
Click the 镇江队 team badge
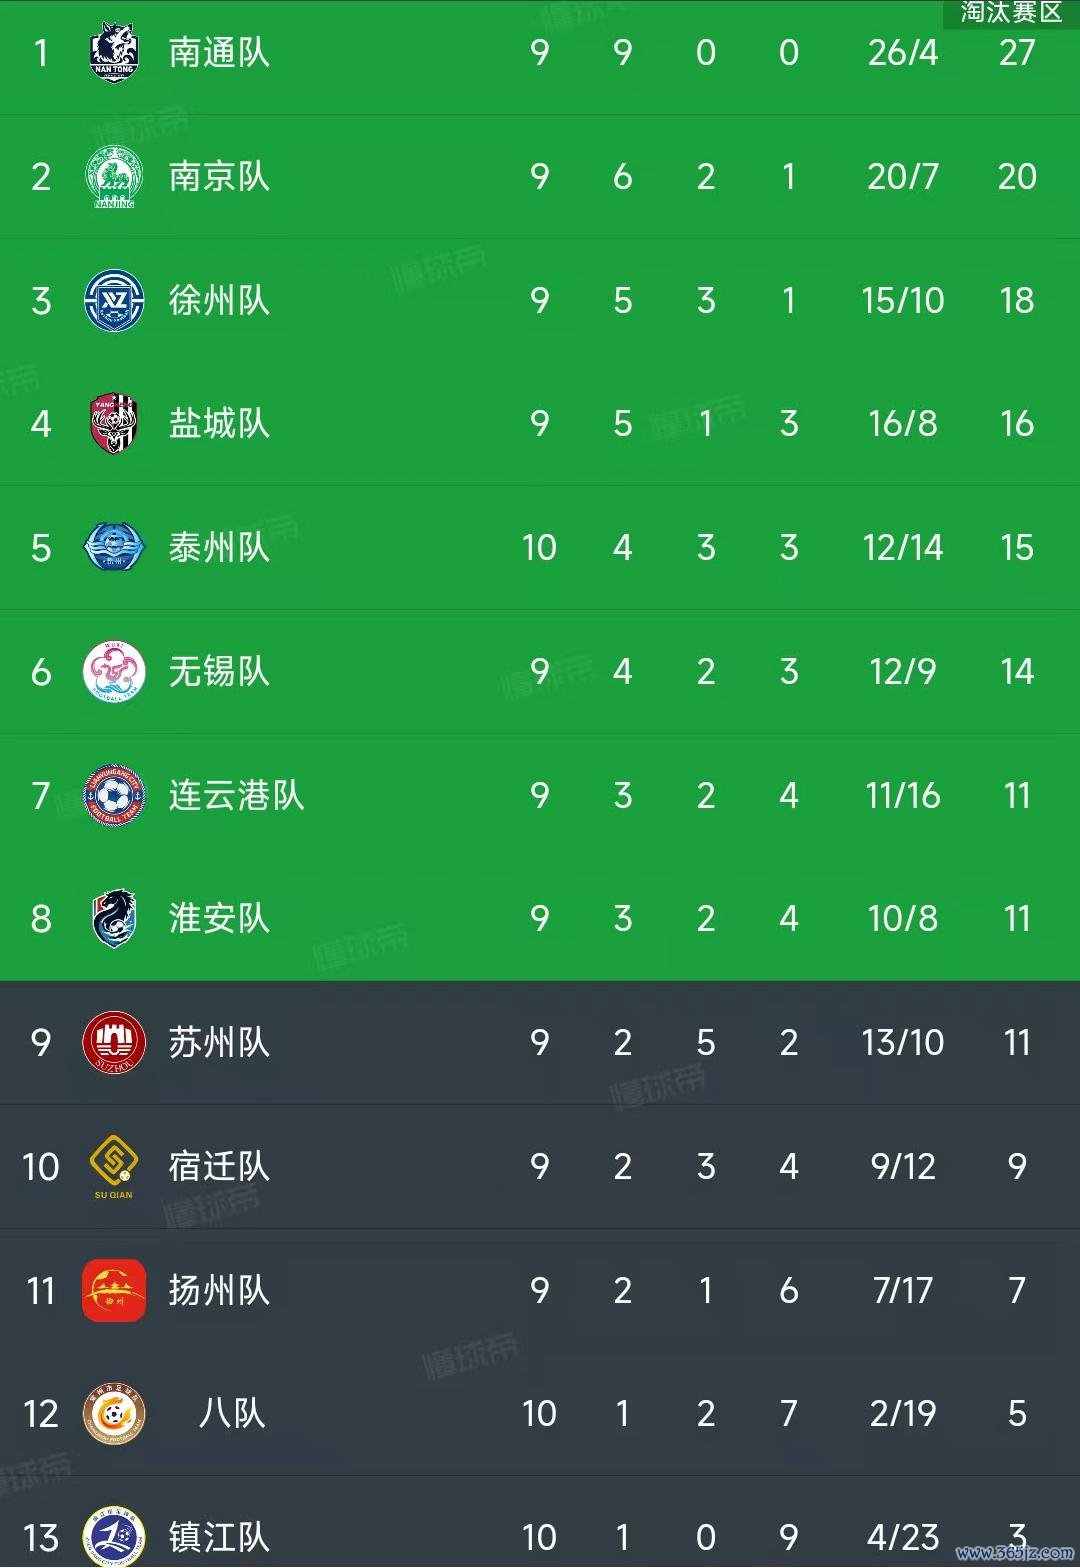click(114, 1537)
